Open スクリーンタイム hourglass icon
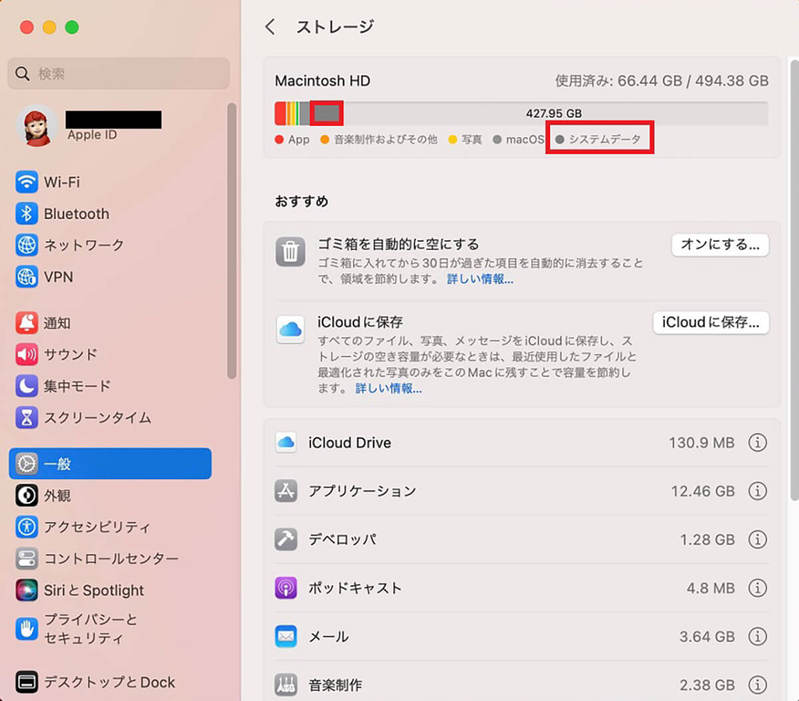 [26, 418]
